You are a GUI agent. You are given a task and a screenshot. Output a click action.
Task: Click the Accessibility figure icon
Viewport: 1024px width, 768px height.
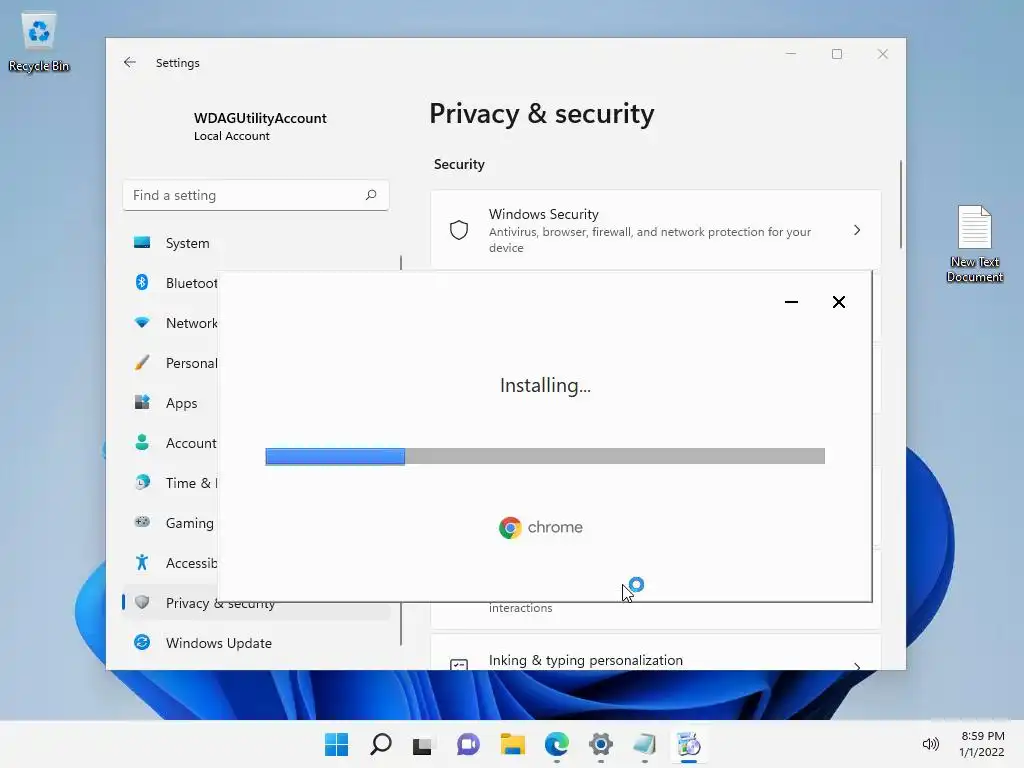(x=142, y=562)
